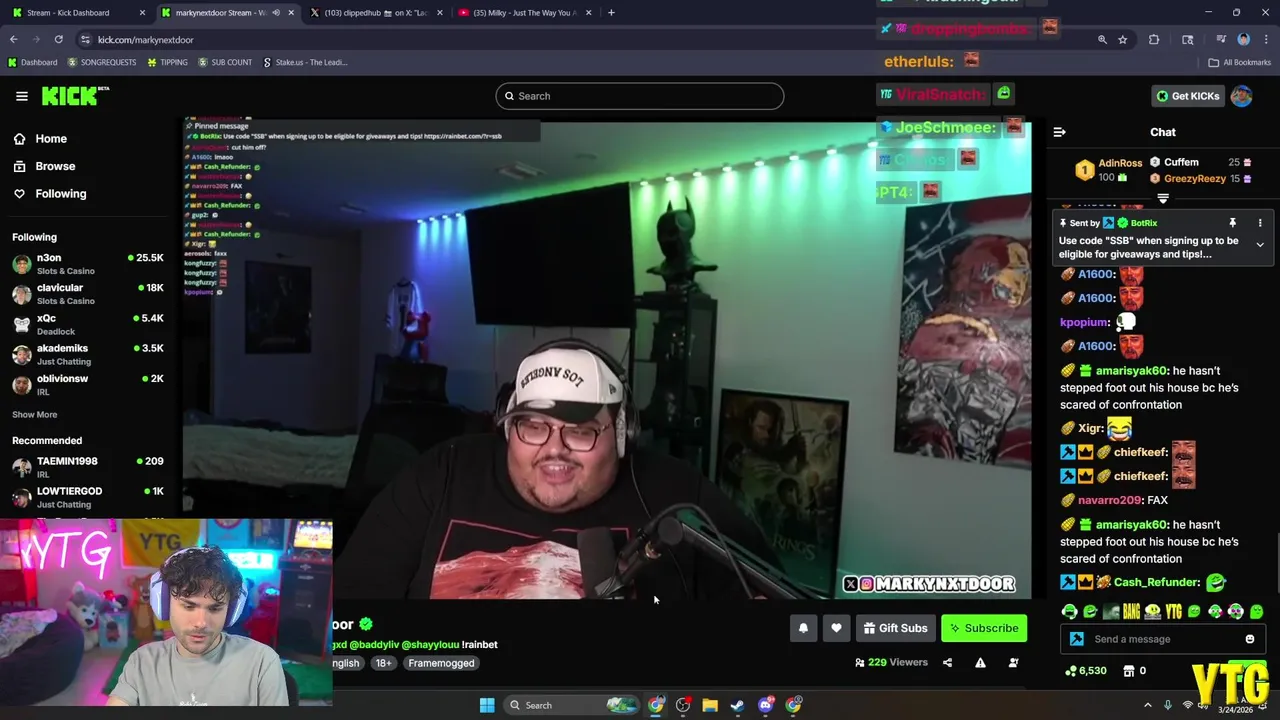Open the Browse sidebar item
The image size is (1280, 720).
point(55,166)
